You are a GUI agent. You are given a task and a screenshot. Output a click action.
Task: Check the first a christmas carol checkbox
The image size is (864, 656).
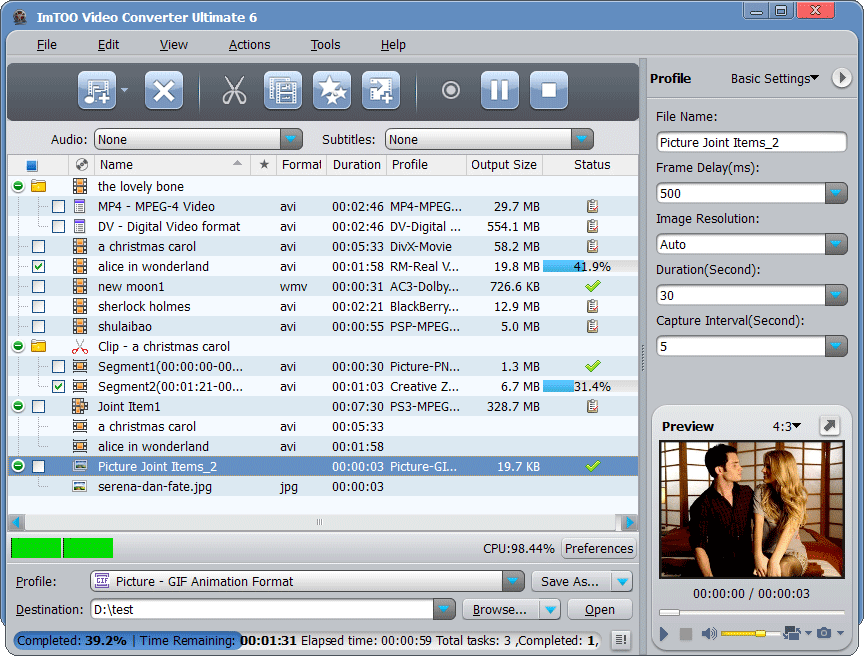click(x=39, y=247)
